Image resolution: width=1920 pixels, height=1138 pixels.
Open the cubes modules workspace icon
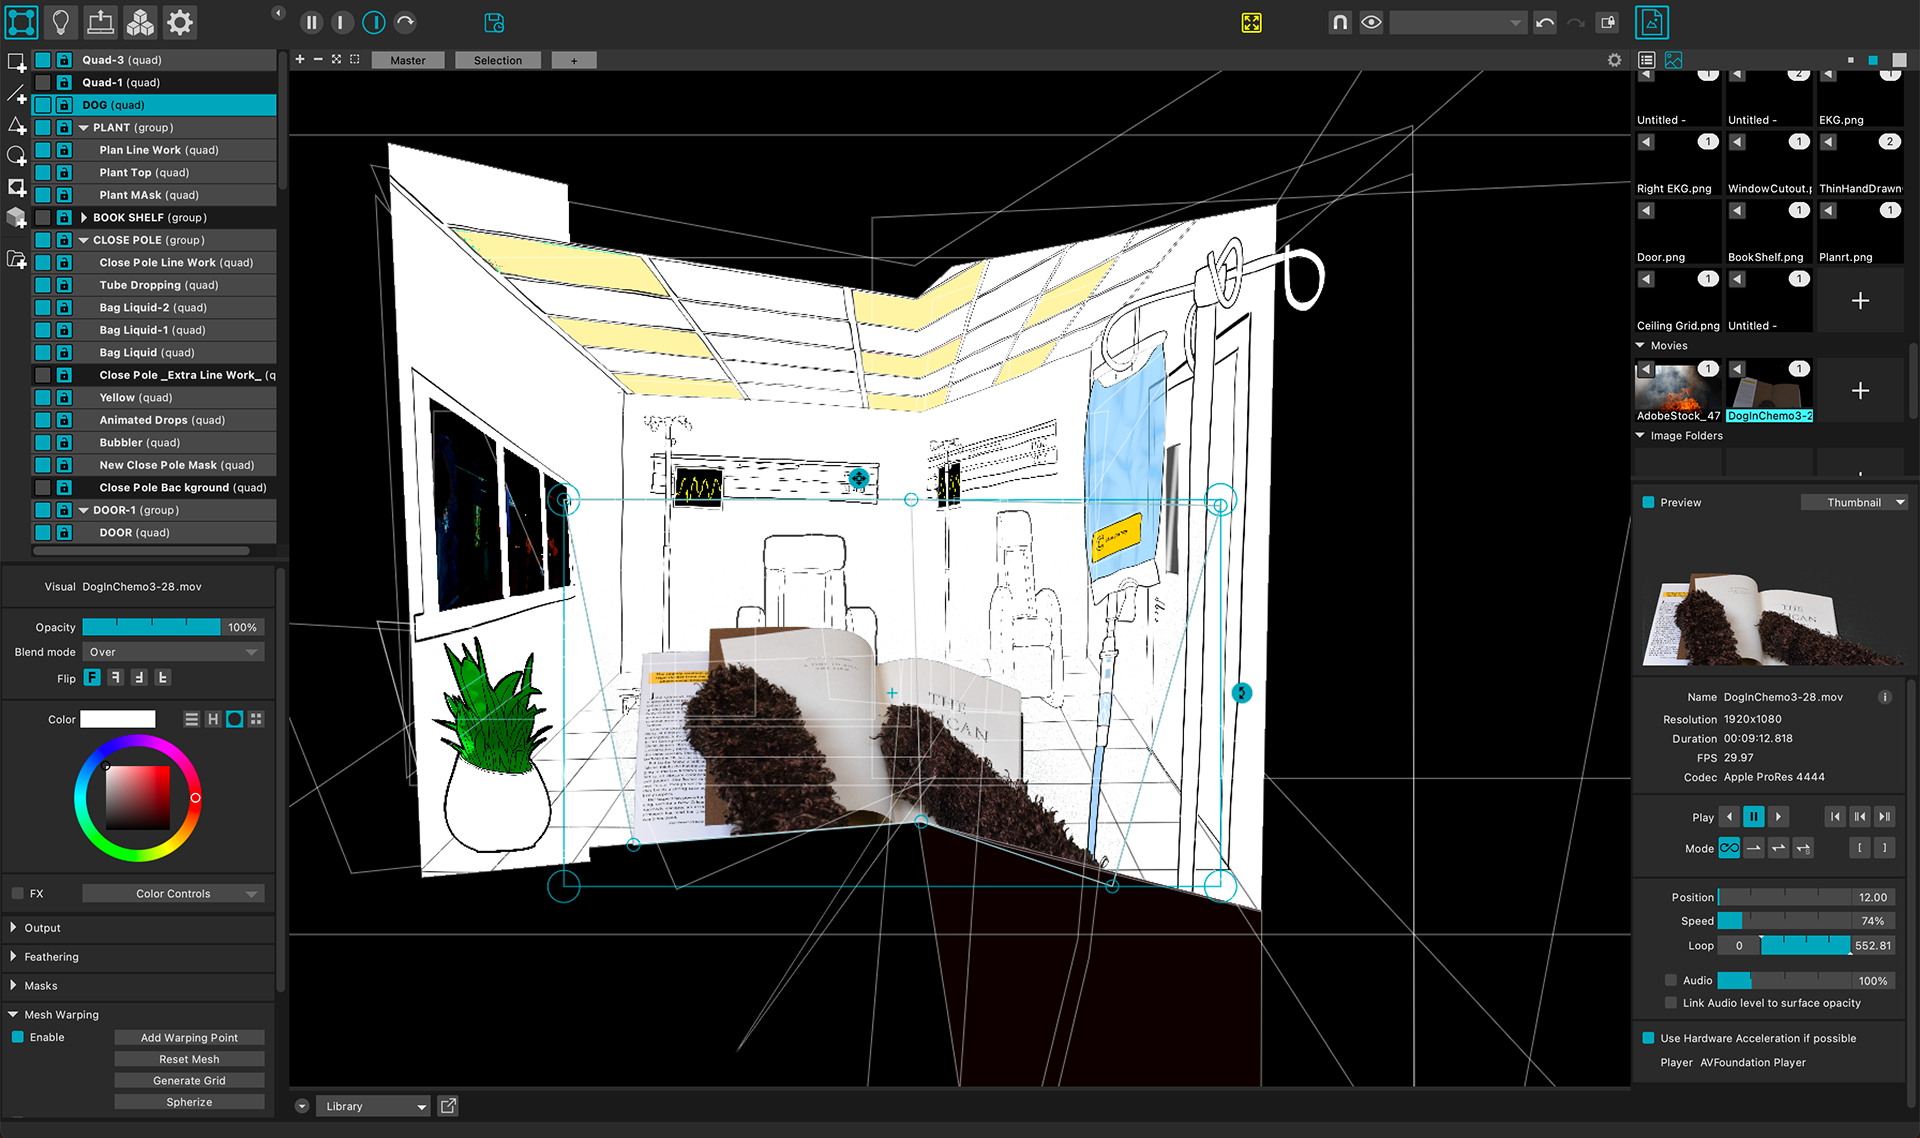point(140,22)
